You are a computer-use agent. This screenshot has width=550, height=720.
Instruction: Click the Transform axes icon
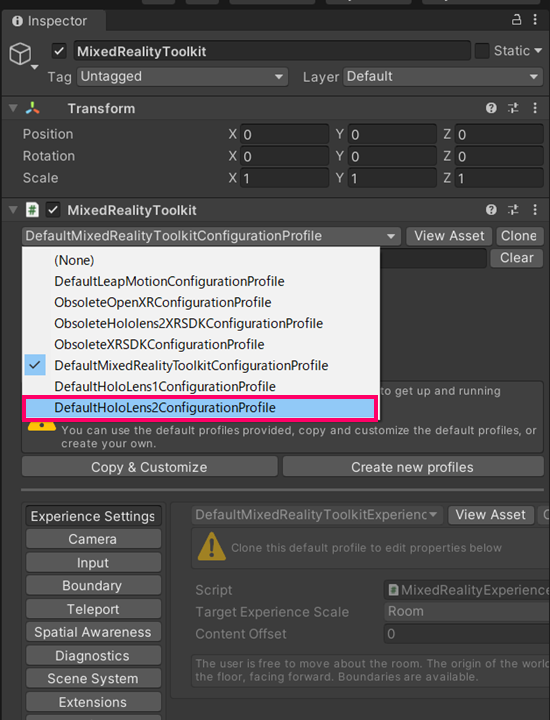tap(33, 108)
